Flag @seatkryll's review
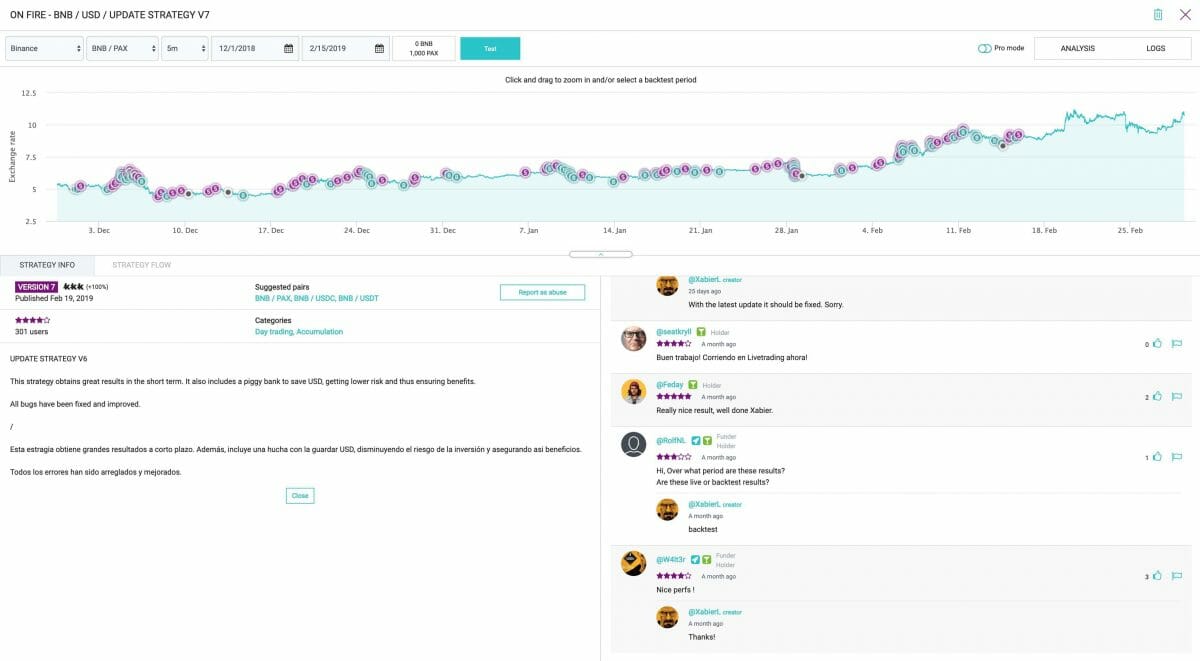 pos(1177,344)
